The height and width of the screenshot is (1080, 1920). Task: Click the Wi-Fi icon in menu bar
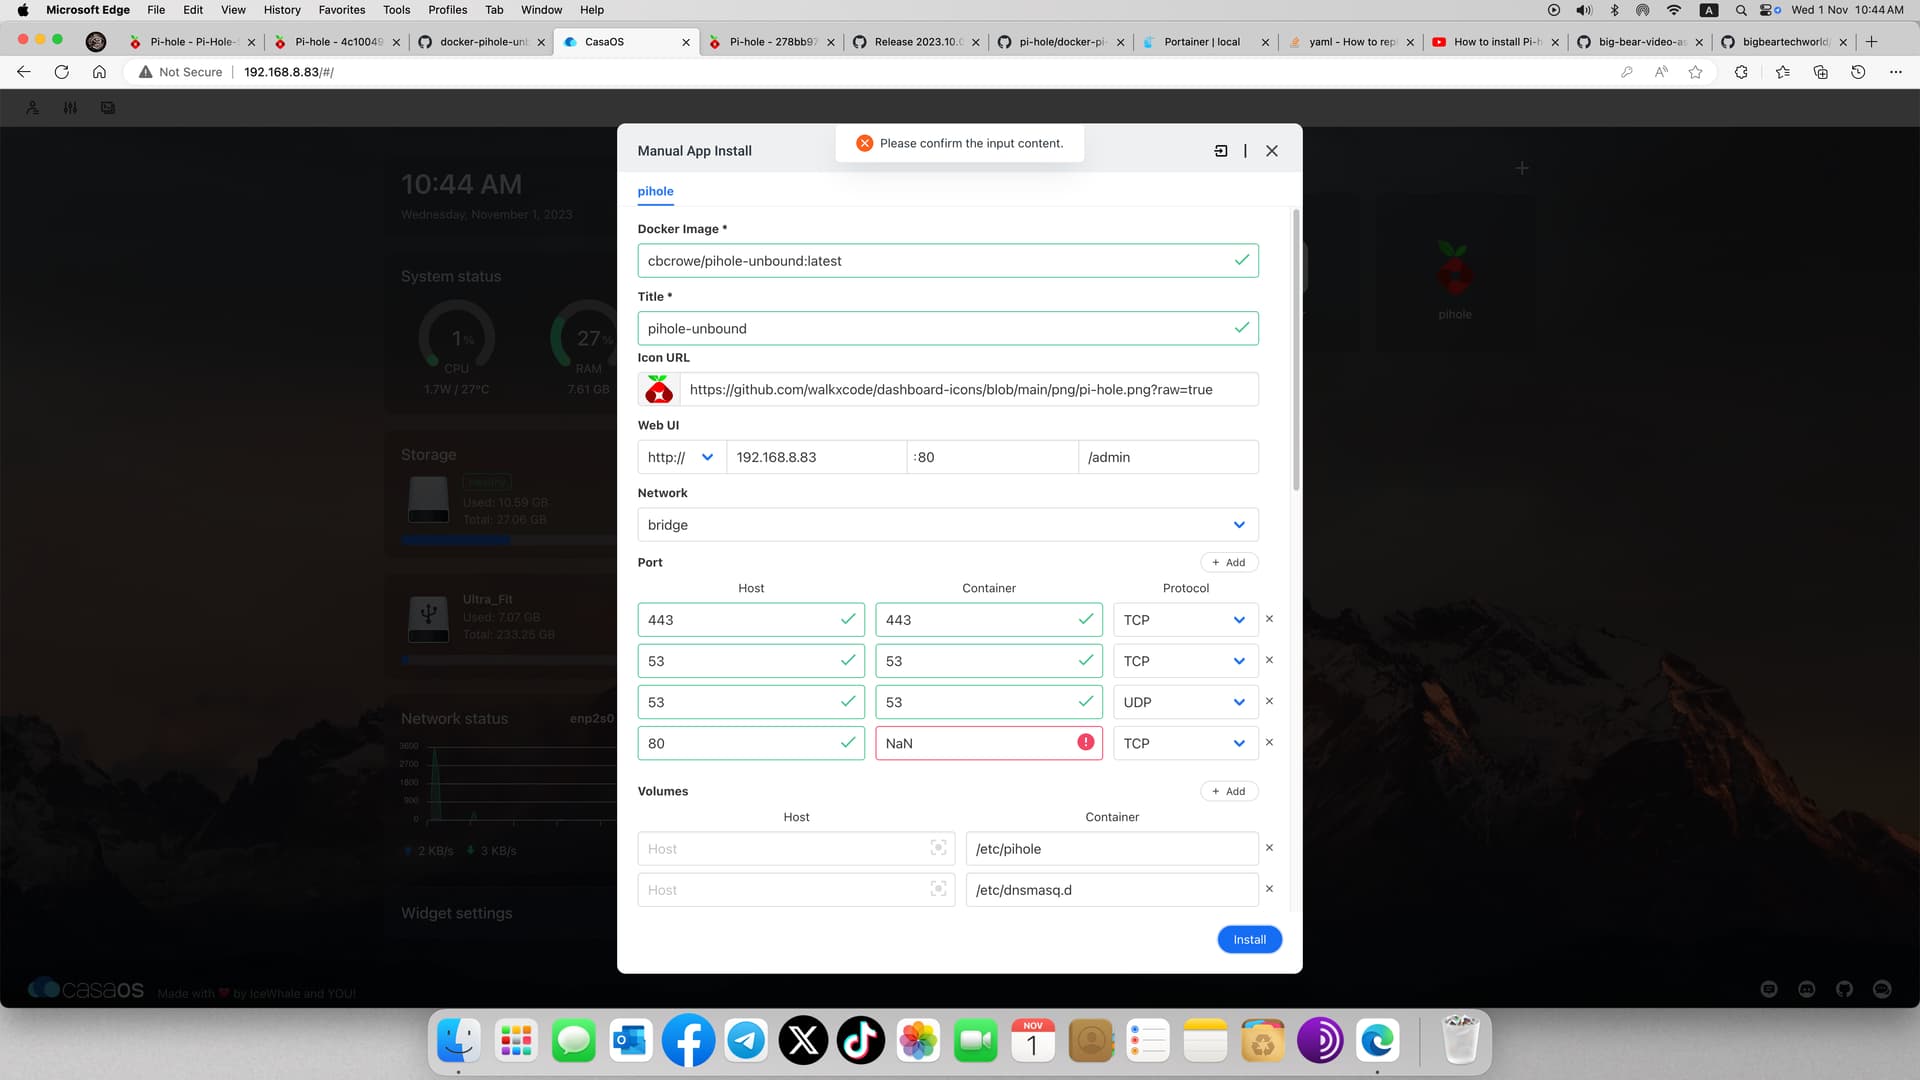pyautogui.click(x=1673, y=10)
